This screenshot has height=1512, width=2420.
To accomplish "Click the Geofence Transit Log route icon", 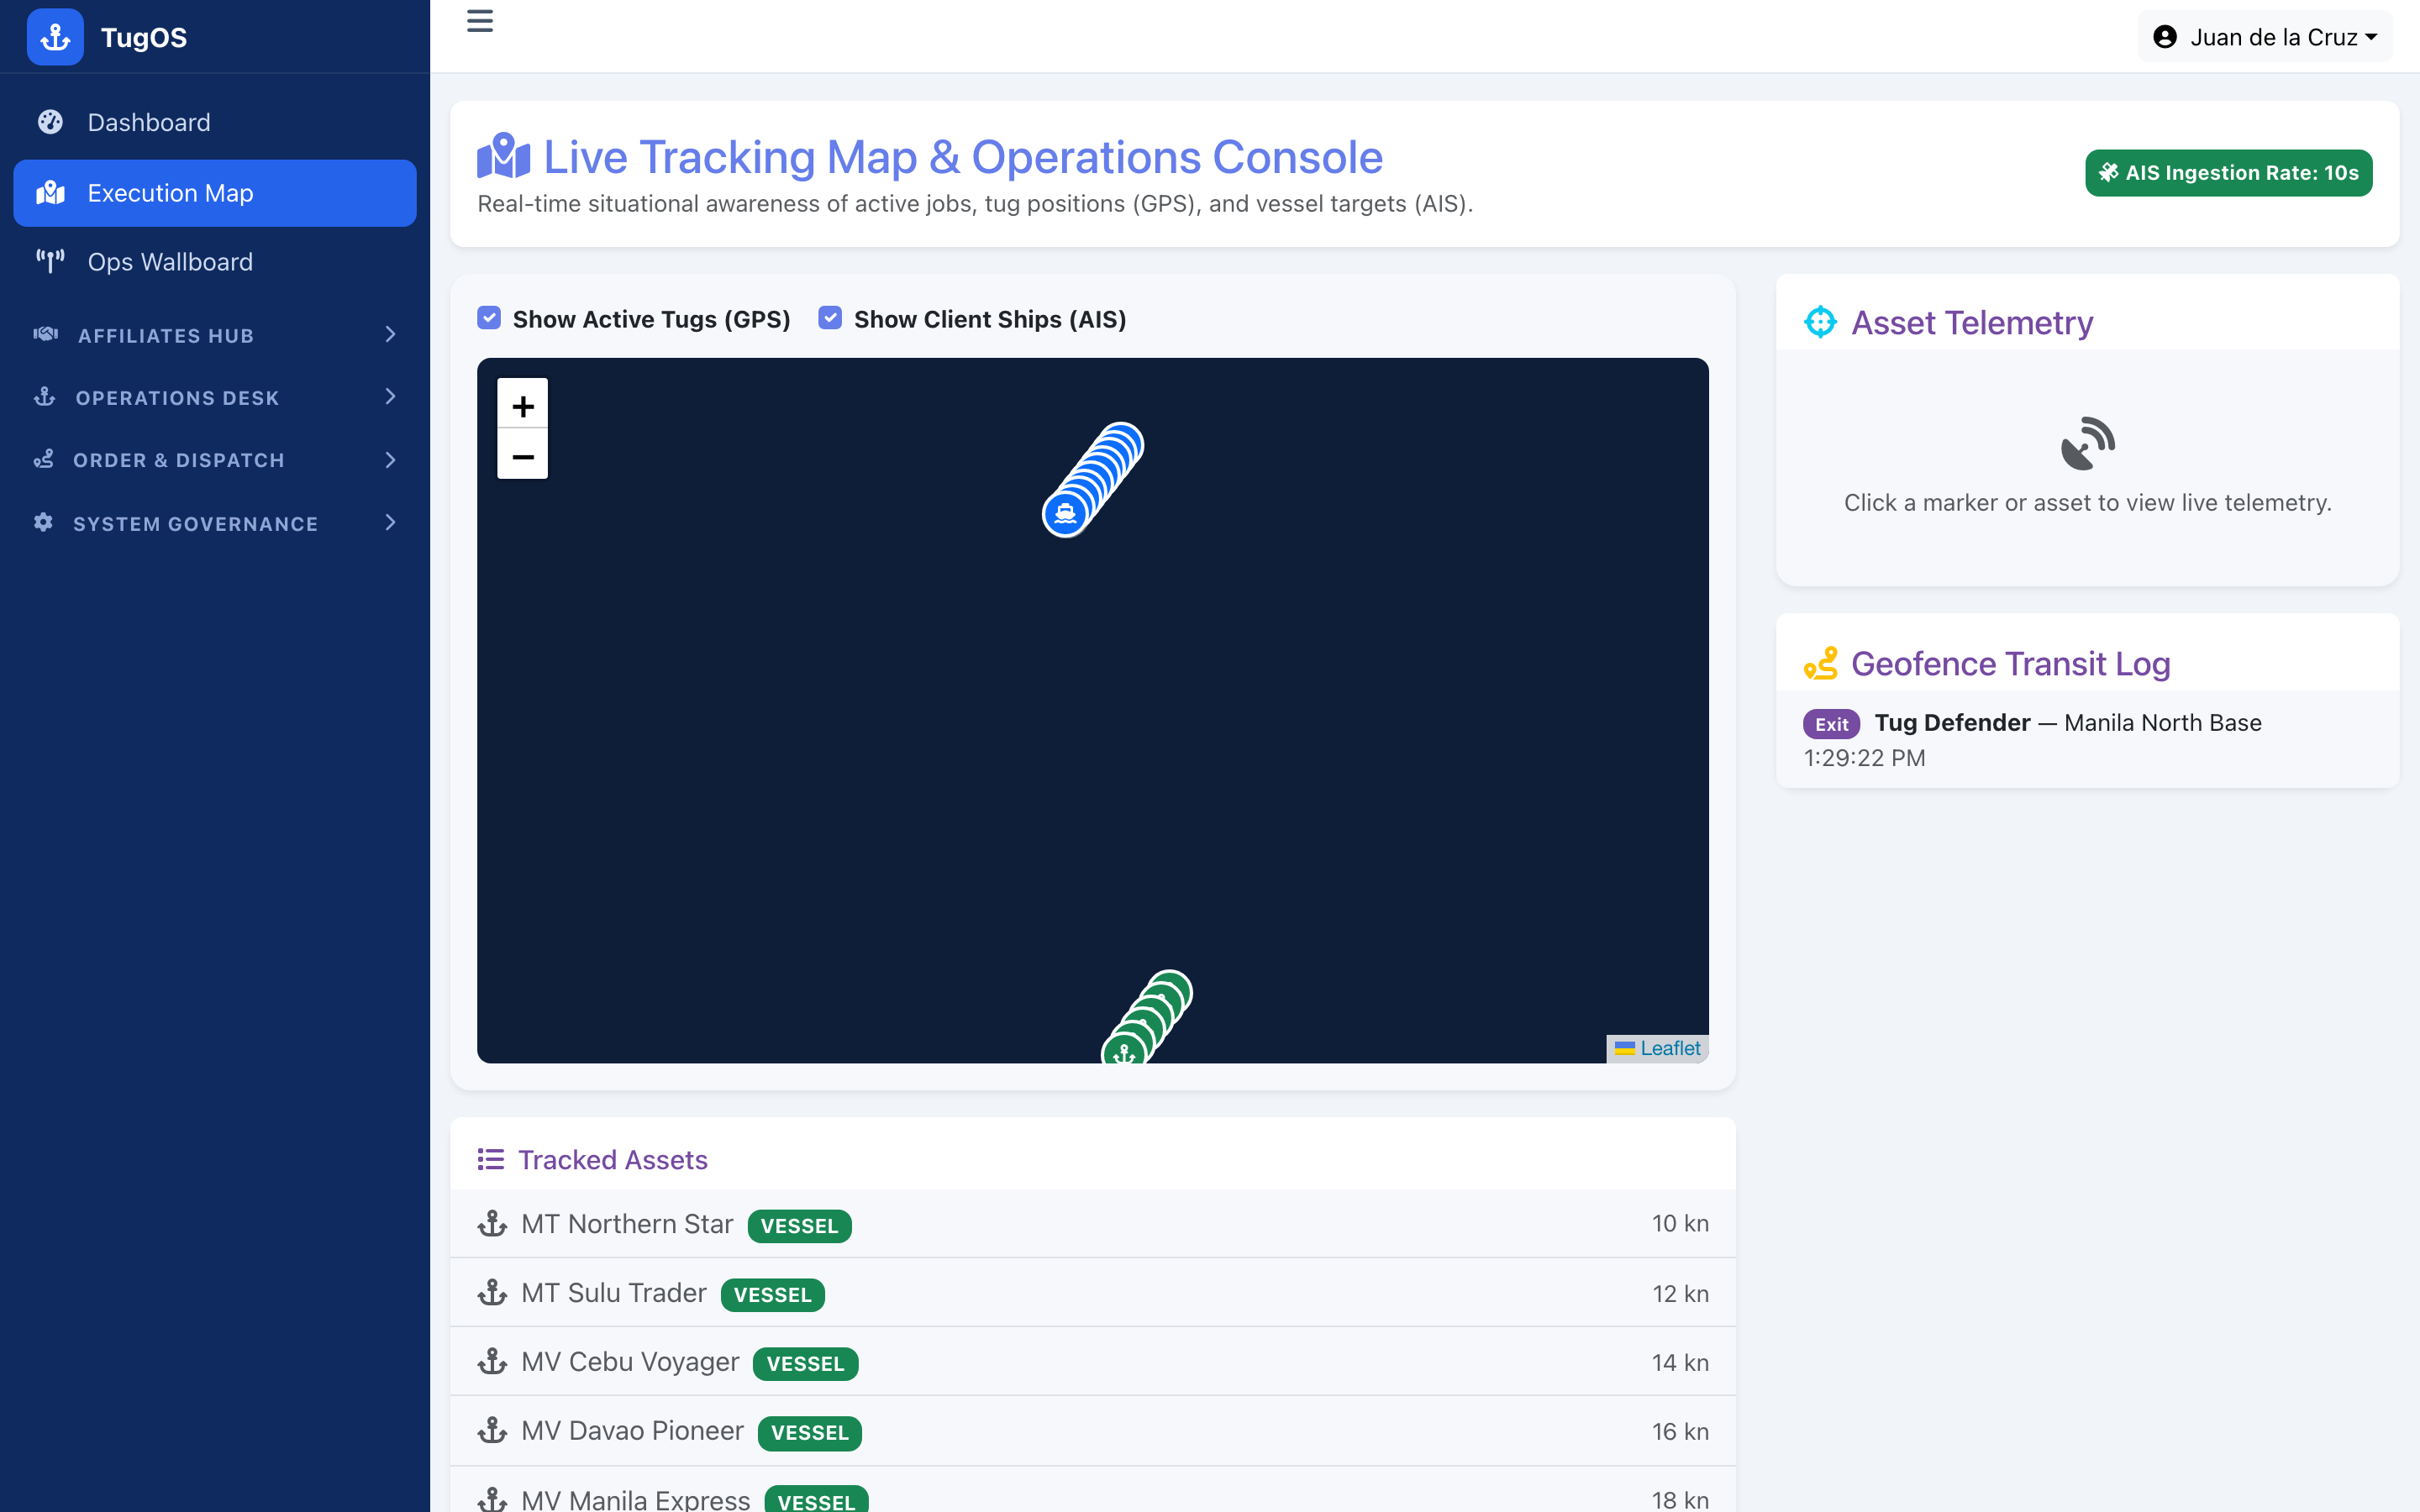I will click(x=1820, y=663).
